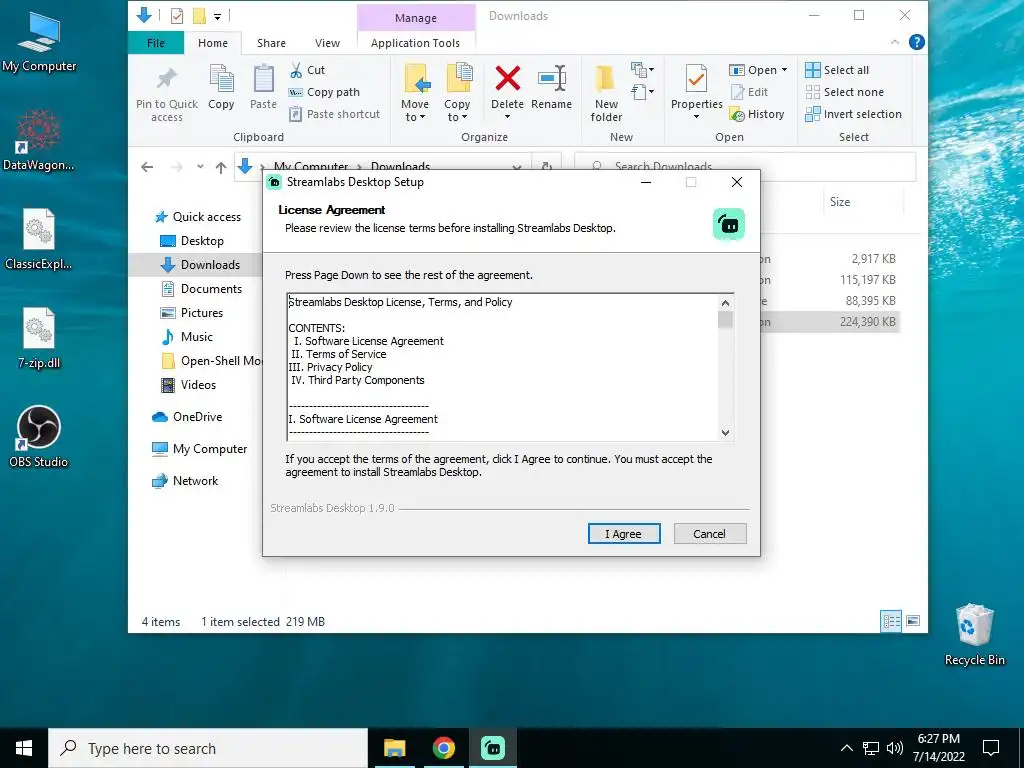Select the 7-zip.dll desktop file

39,338
